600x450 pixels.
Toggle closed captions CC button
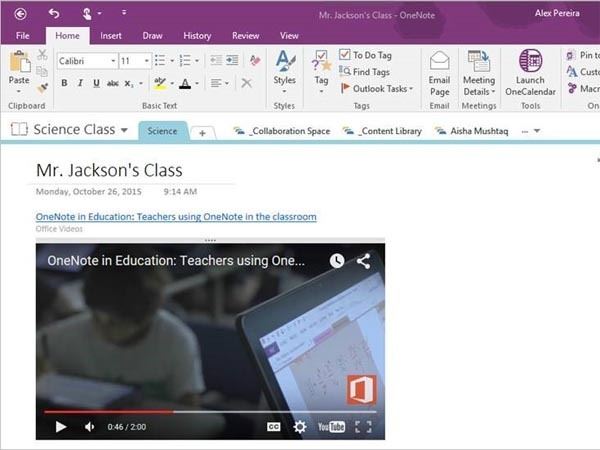point(273,427)
